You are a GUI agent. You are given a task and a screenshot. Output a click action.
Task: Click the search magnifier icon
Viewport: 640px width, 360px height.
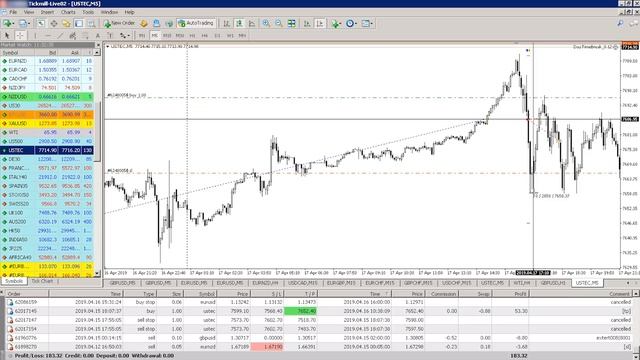pos(620,24)
